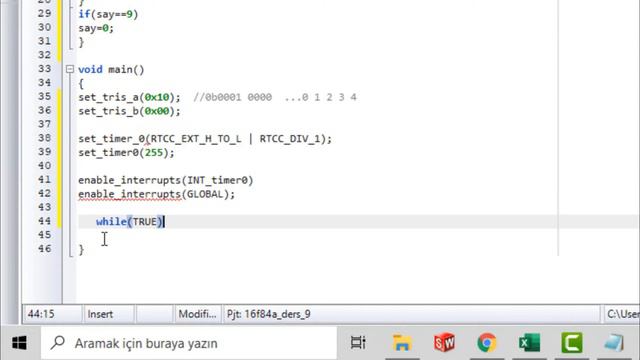Click 'say=0;' statement

96,28
